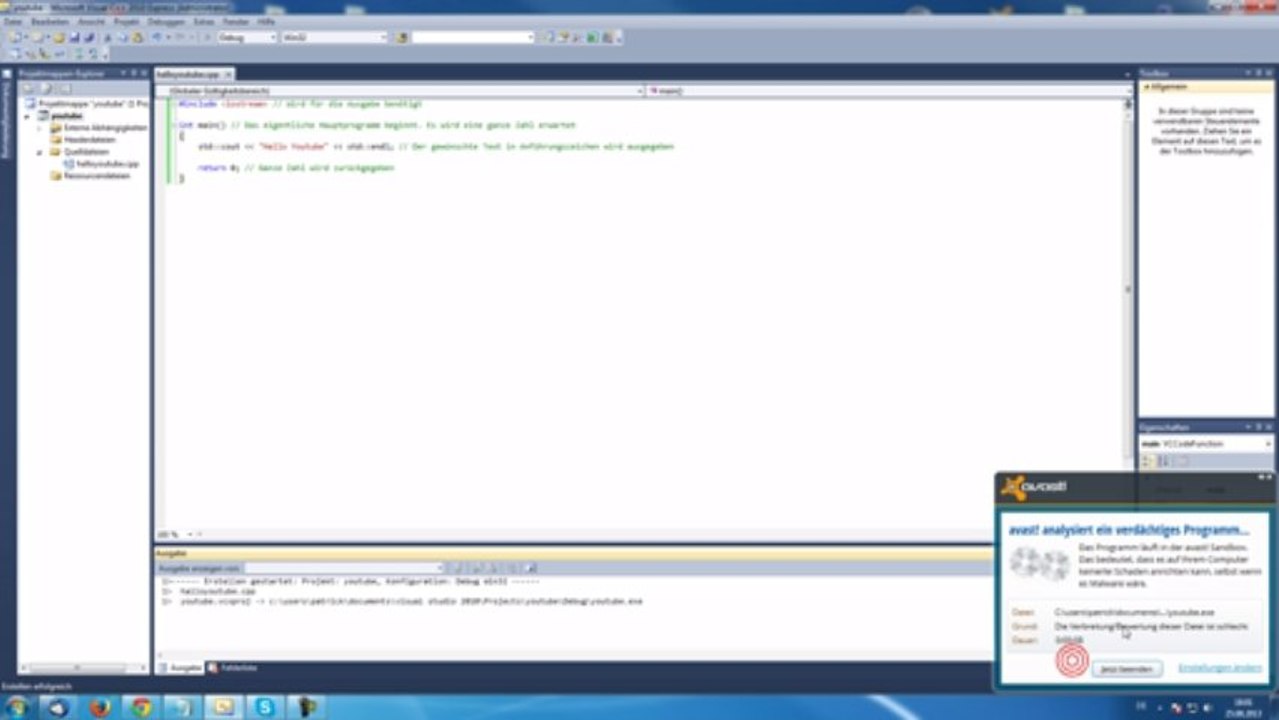Click the Properties icon in solution explorer toolbar

click(x=28, y=89)
